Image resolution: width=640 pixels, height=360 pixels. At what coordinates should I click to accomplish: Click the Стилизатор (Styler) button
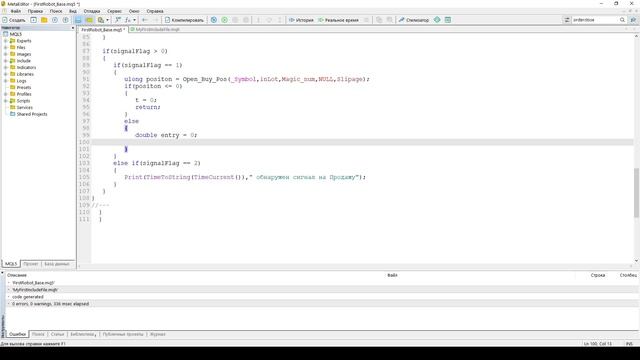(414, 20)
